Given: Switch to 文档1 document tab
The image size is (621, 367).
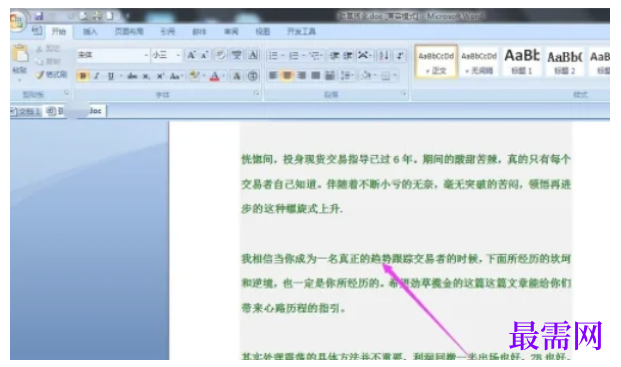Looking at the screenshot, I should (x=25, y=112).
